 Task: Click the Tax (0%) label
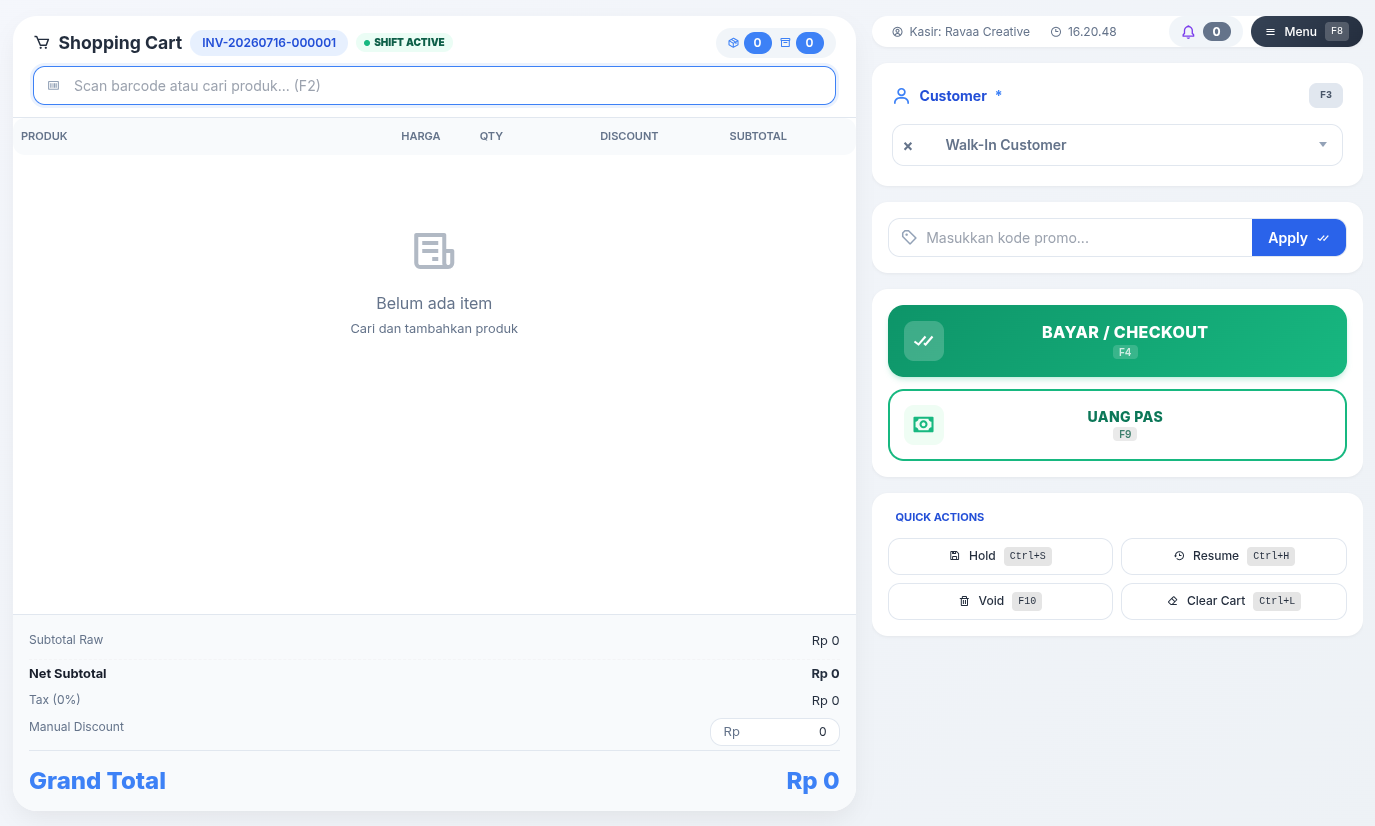click(55, 700)
